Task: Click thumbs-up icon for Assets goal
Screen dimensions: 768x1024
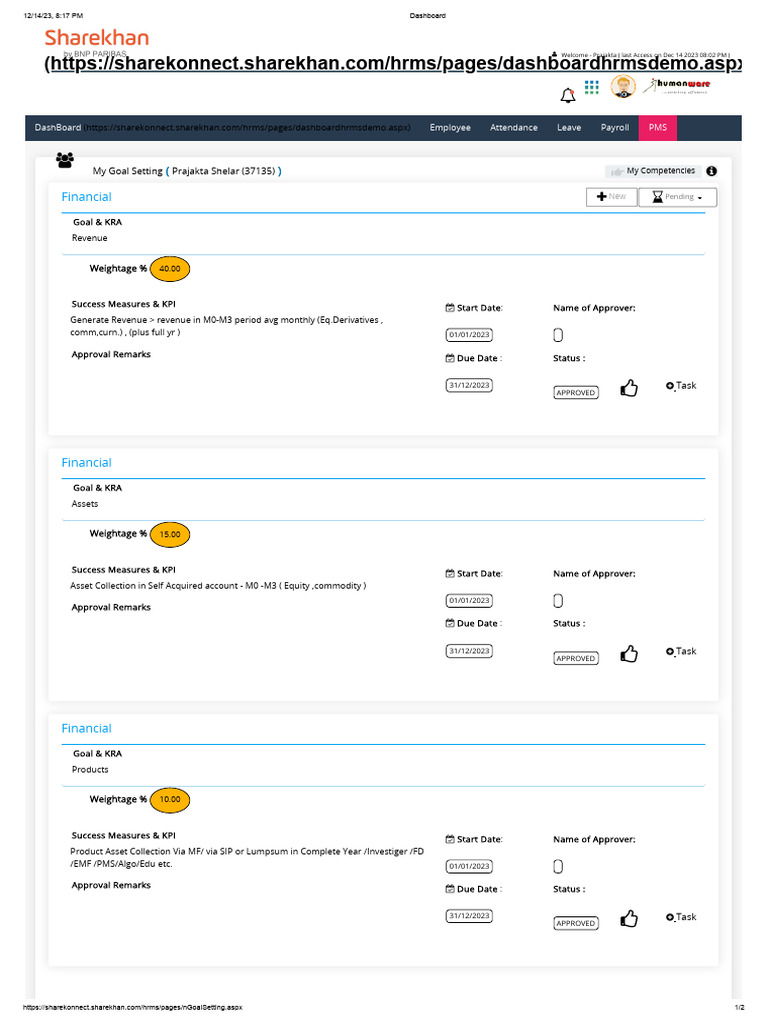Action: coord(629,654)
